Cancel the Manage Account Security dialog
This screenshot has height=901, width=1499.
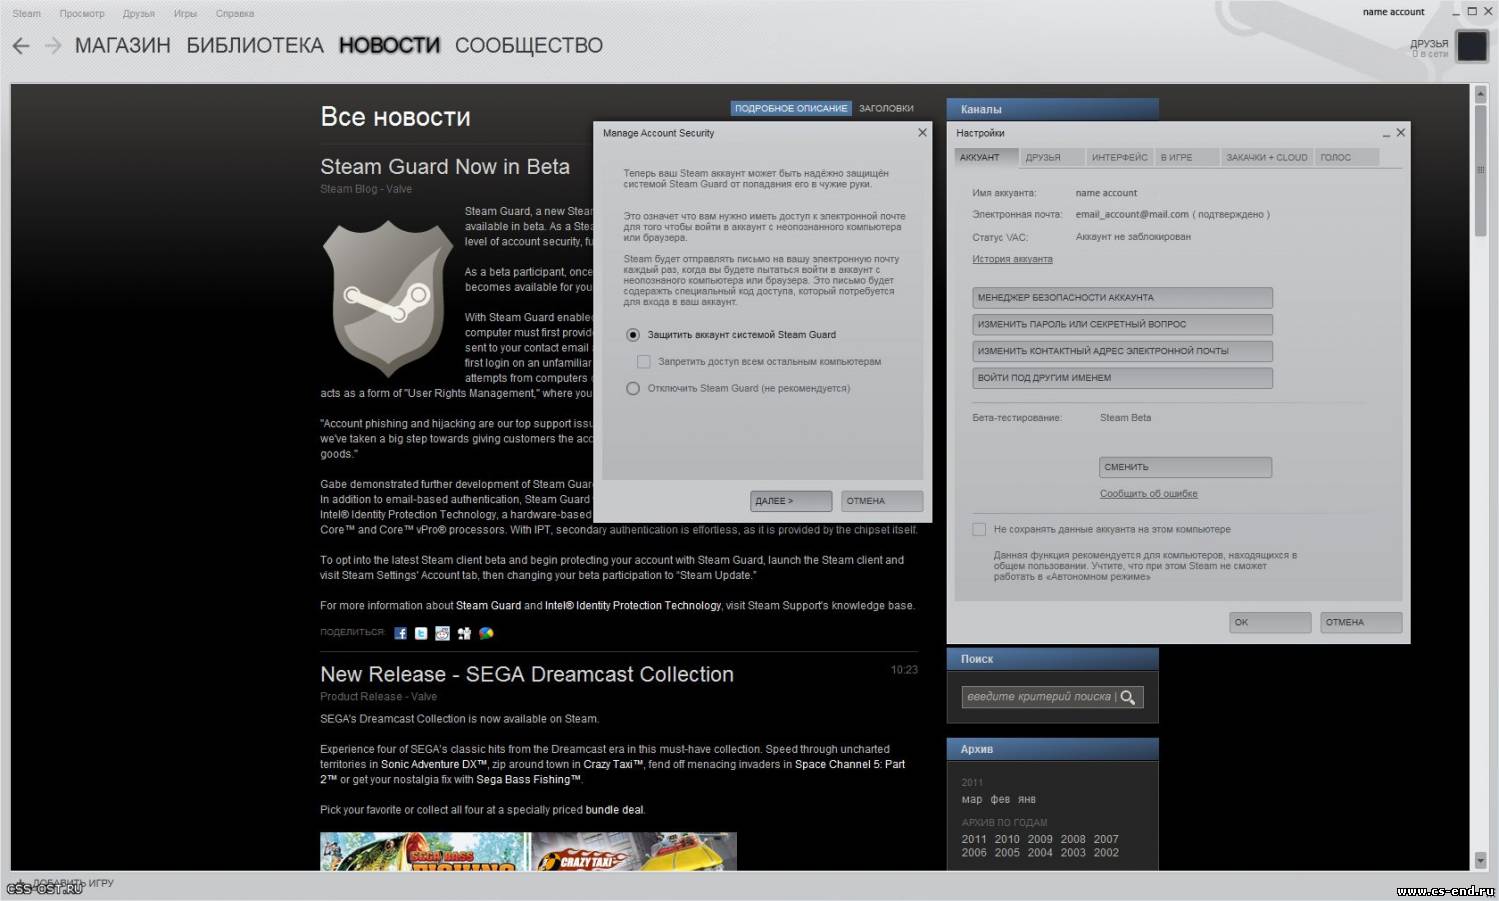882,501
